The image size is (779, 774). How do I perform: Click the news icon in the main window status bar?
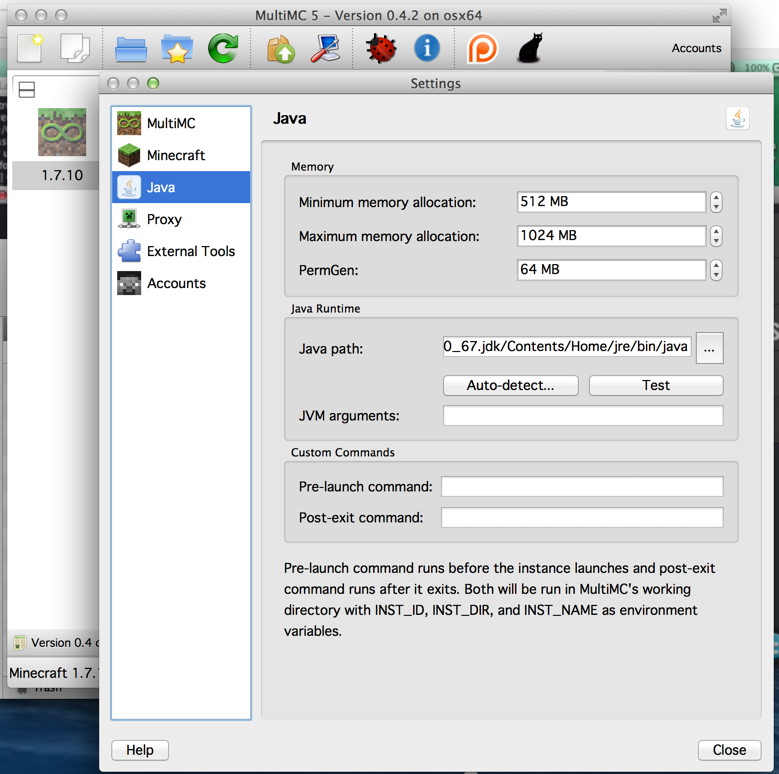coord(20,642)
